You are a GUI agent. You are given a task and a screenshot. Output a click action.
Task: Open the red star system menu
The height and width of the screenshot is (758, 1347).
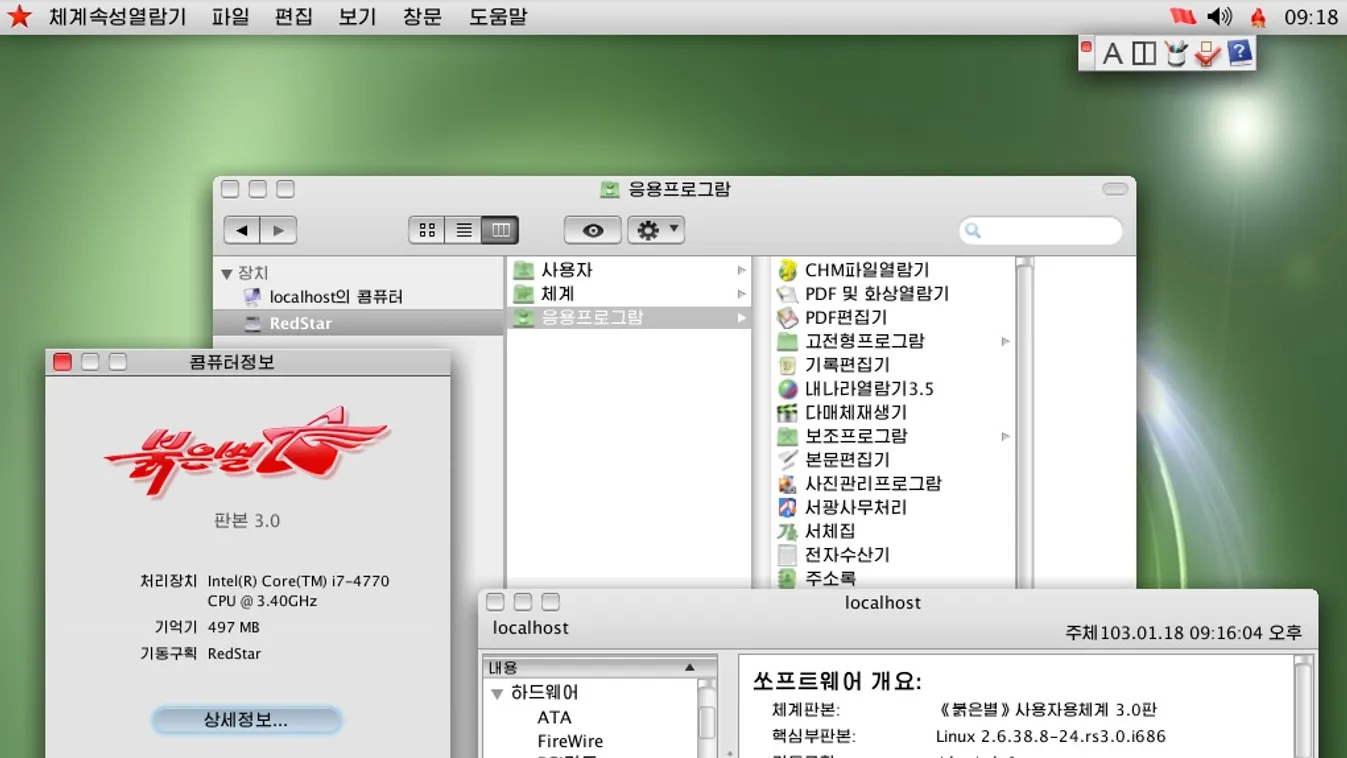pyautogui.click(x=19, y=16)
